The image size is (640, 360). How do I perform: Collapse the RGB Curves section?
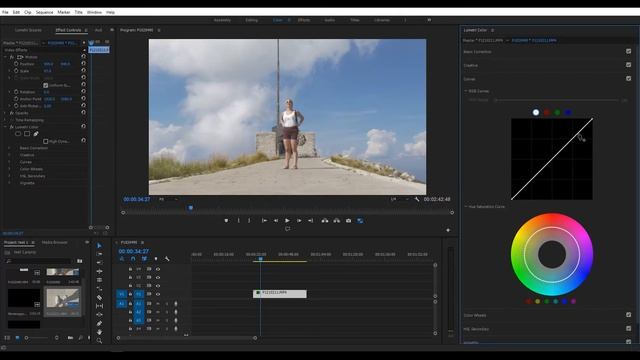(x=466, y=91)
